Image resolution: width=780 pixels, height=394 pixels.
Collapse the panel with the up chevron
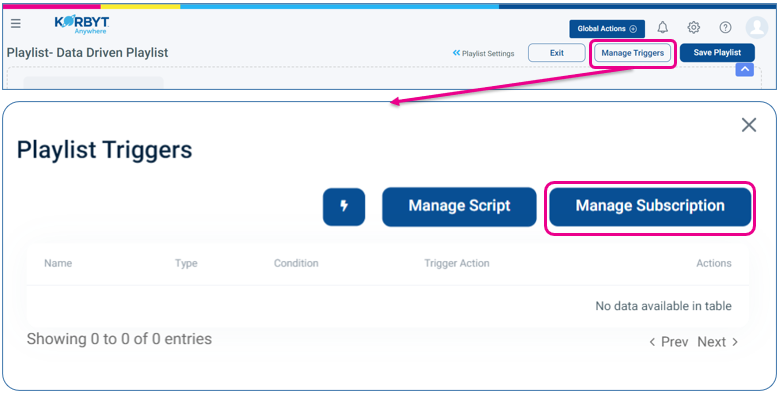click(x=745, y=70)
